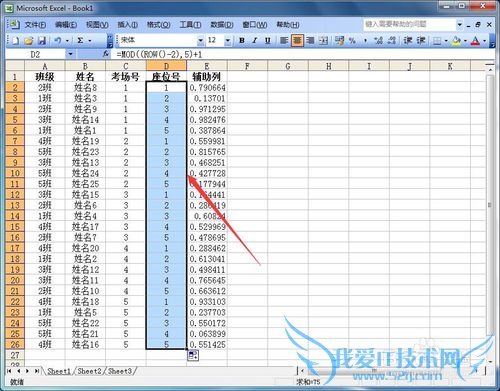Click the AutoSum sigma icon
Viewport: 500px width, 391px height.
point(80,40)
